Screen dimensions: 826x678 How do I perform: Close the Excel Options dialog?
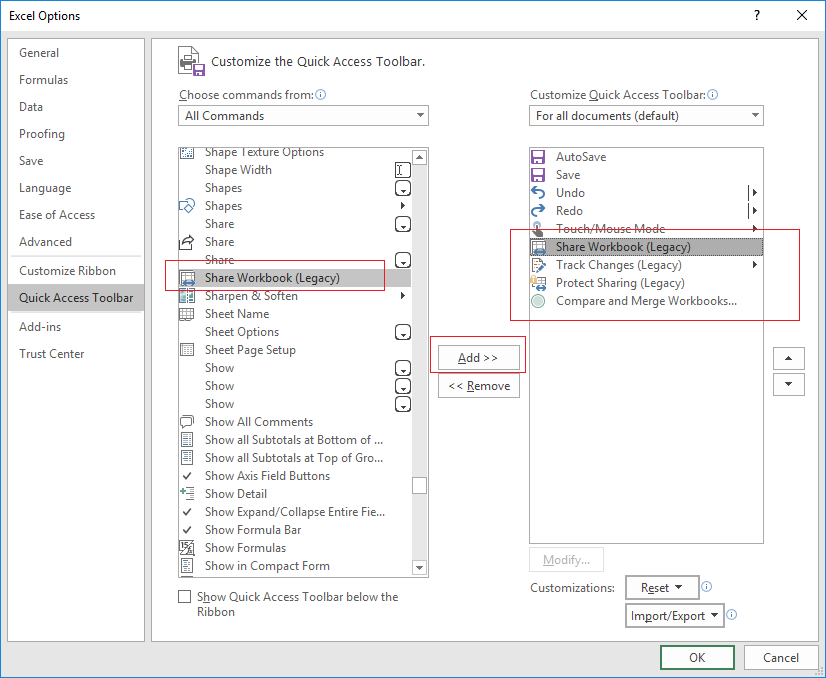pos(802,15)
